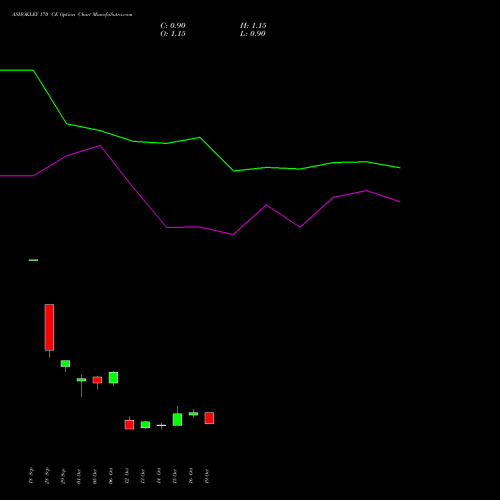Select the tall red candlestick for 28 Sep
Viewport: 500px width, 500px height.
(49, 327)
